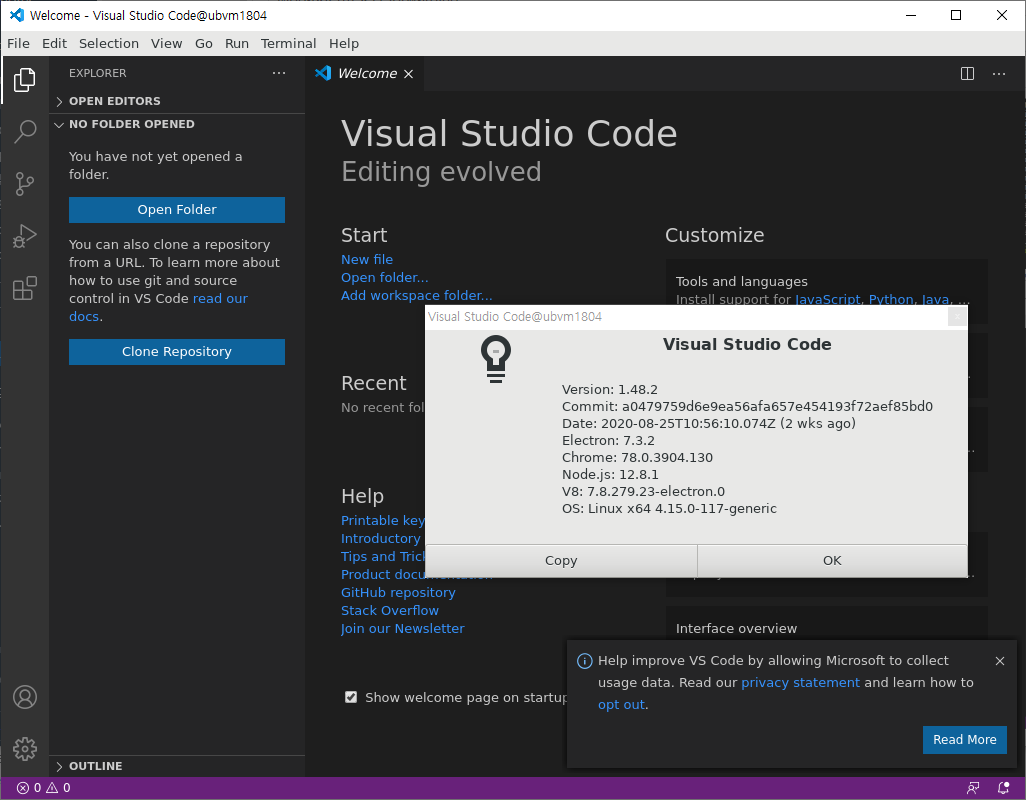Open the Extensions view
Screen dimensions: 1026x800
tap(25, 288)
